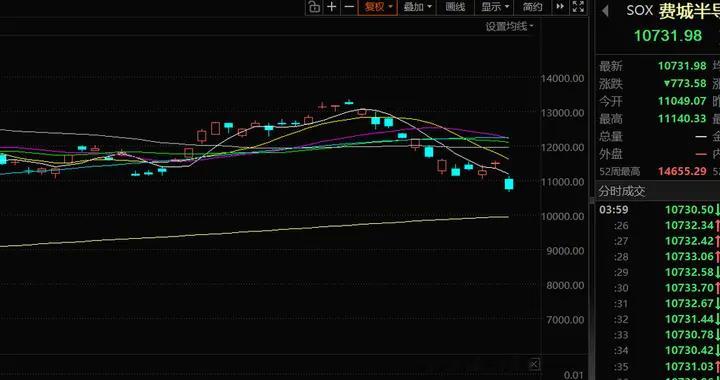Toggle the 简约 simple mode
Screen dimensions: 720x380
(x=533, y=7)
